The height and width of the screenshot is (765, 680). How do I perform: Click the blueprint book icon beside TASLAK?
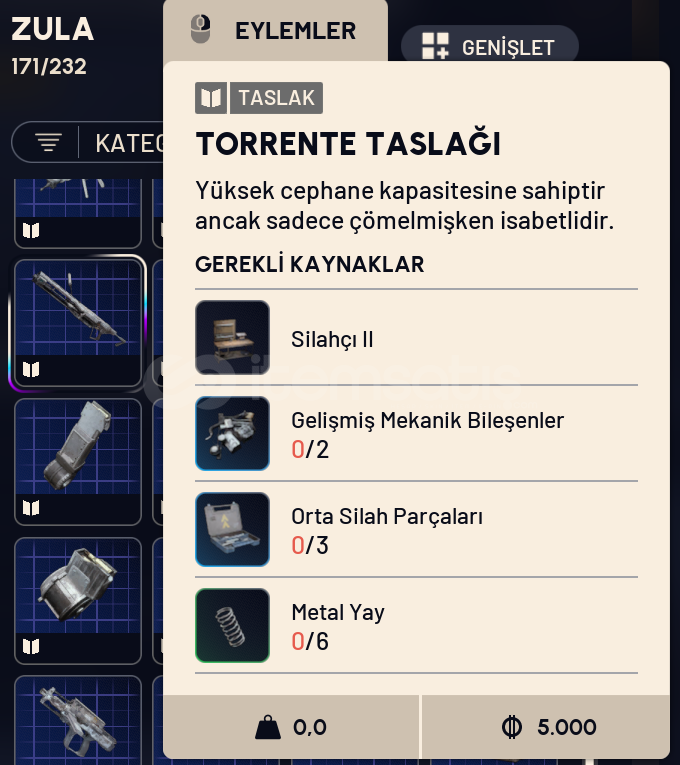211,98
